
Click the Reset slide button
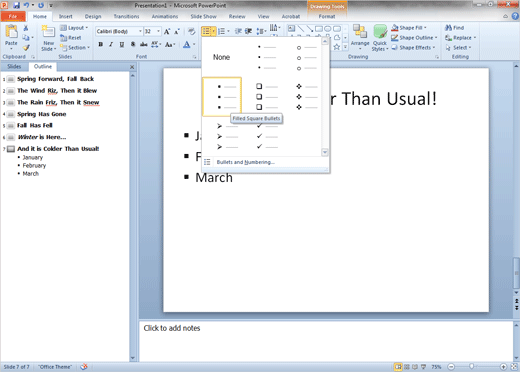(71, 38)
